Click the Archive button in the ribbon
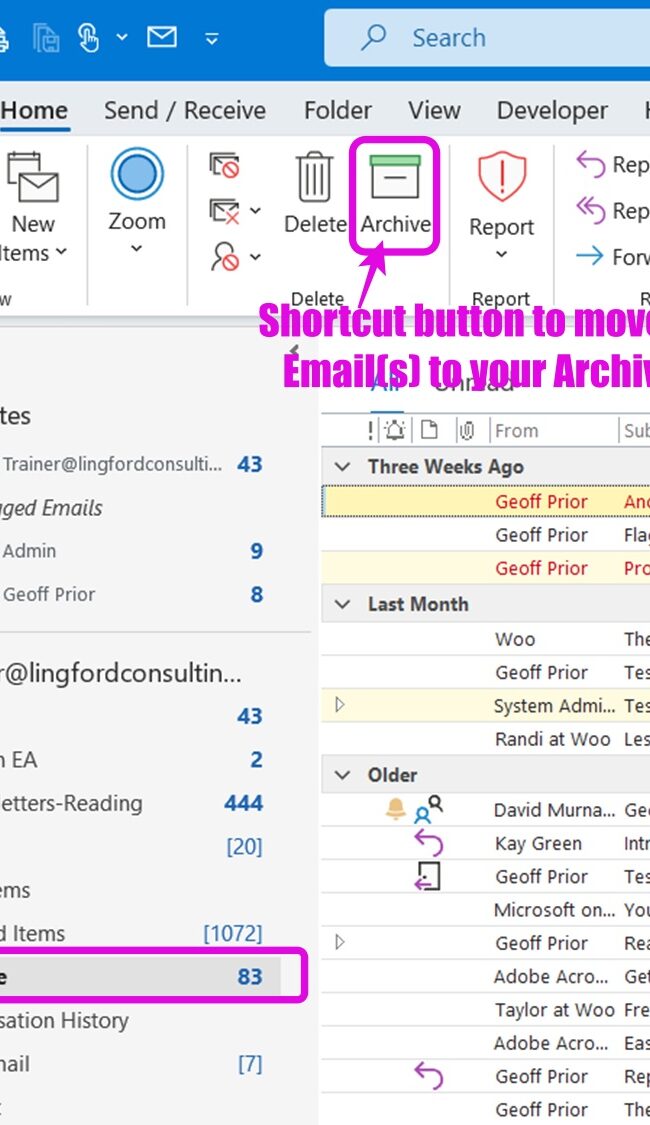This screenshot has width=650, height=1125. tap(395, 196)
